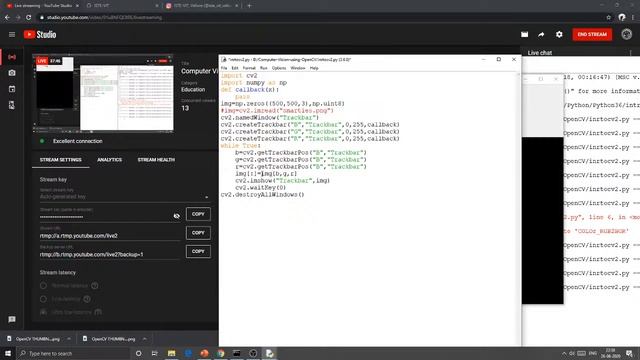Open a new browser tab

click(249, 6)
